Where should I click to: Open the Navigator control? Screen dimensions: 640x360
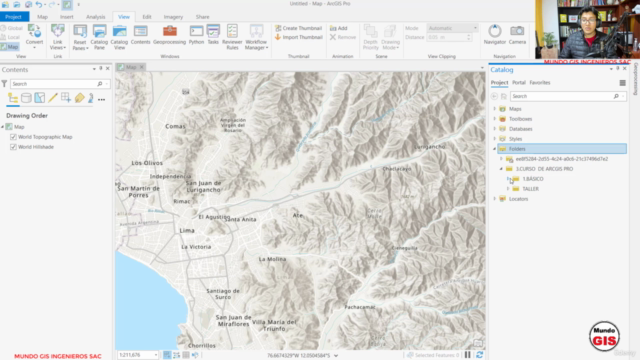[x=495, y=35]
